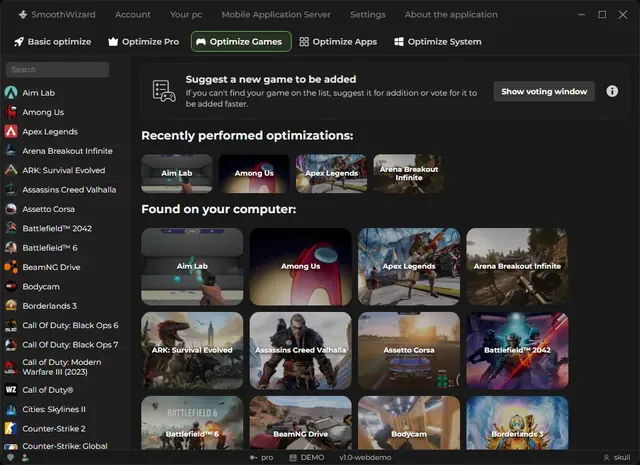
Task: Open recent Among Us optimization thumbnail
Action: [x=254, y=174]
